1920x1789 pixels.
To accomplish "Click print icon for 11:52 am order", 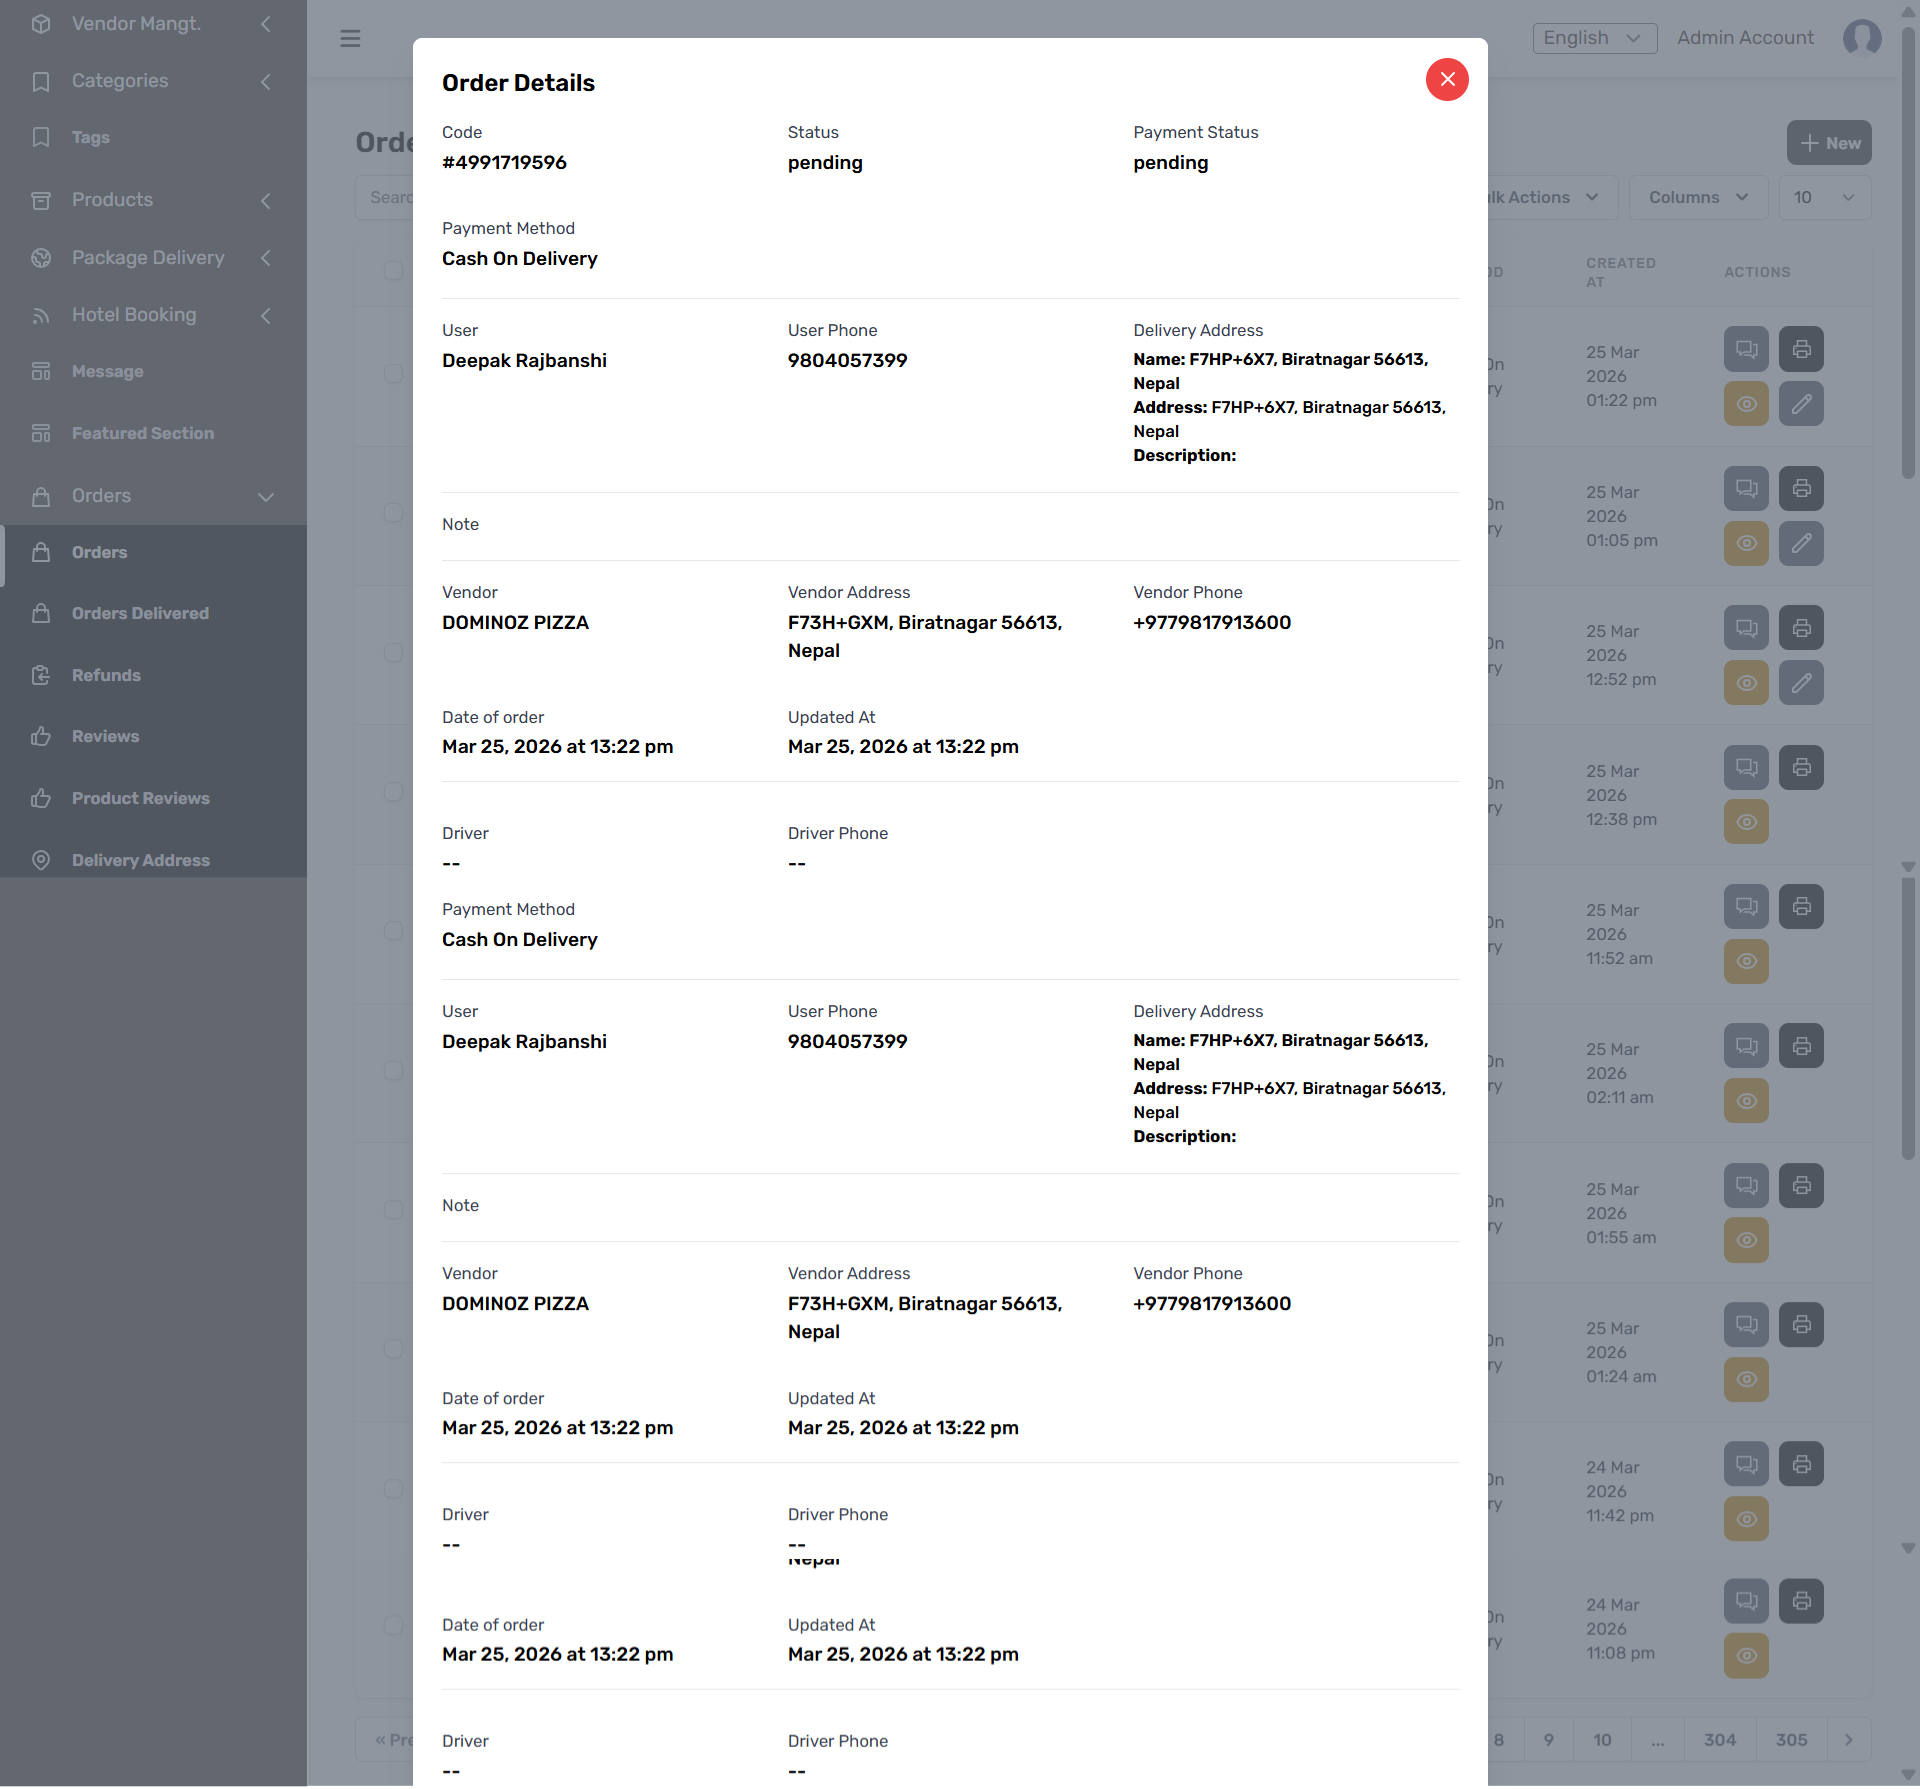I will click(x=1801, y=907).
